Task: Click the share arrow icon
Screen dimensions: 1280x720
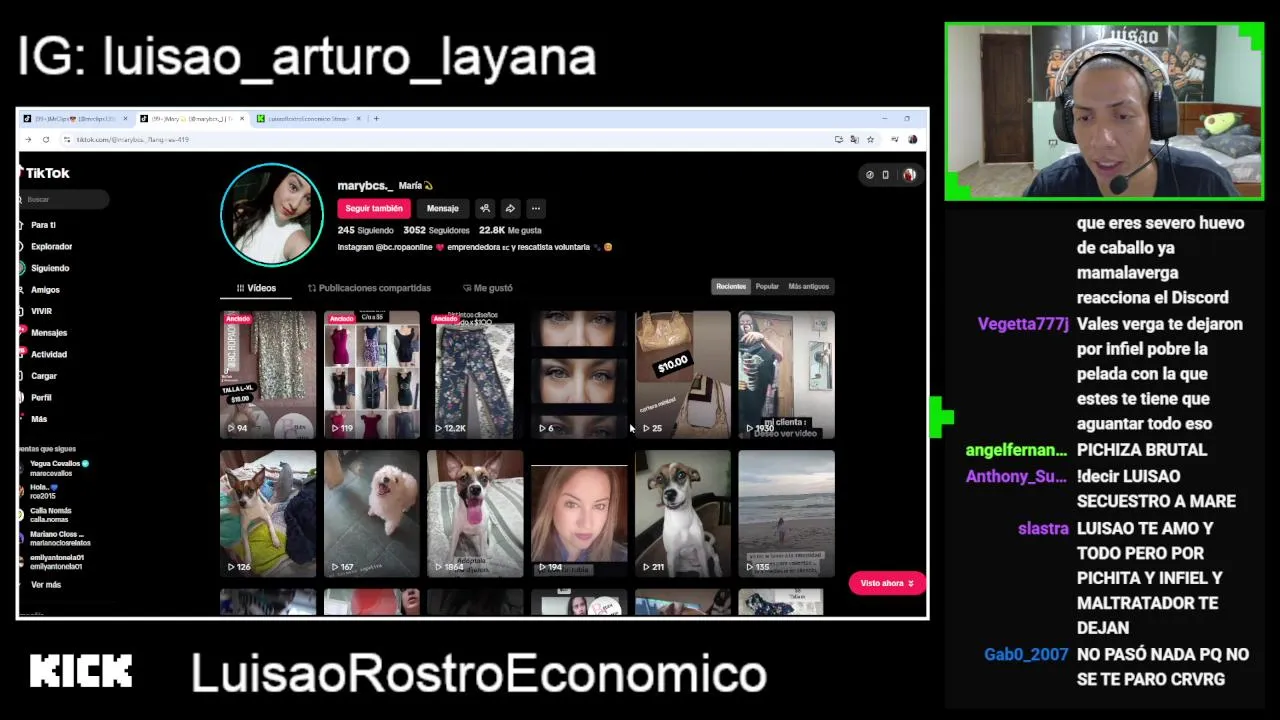Action: tap(510, 208)
